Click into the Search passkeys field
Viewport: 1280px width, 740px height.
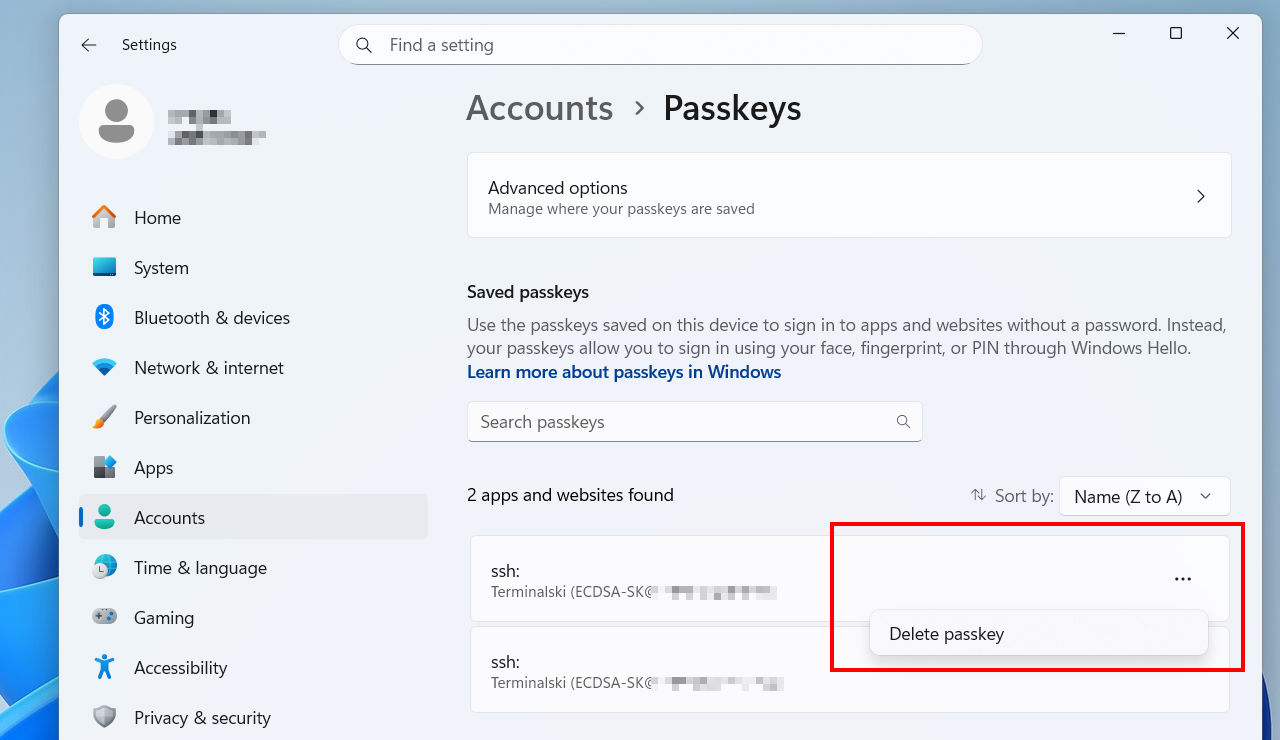pos(694,422)
